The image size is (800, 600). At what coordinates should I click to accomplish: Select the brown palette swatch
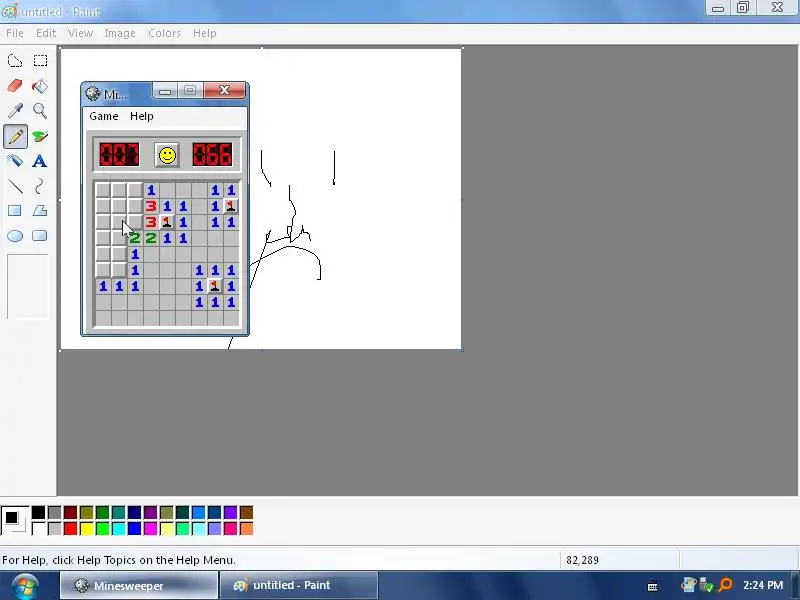(246, 512)
